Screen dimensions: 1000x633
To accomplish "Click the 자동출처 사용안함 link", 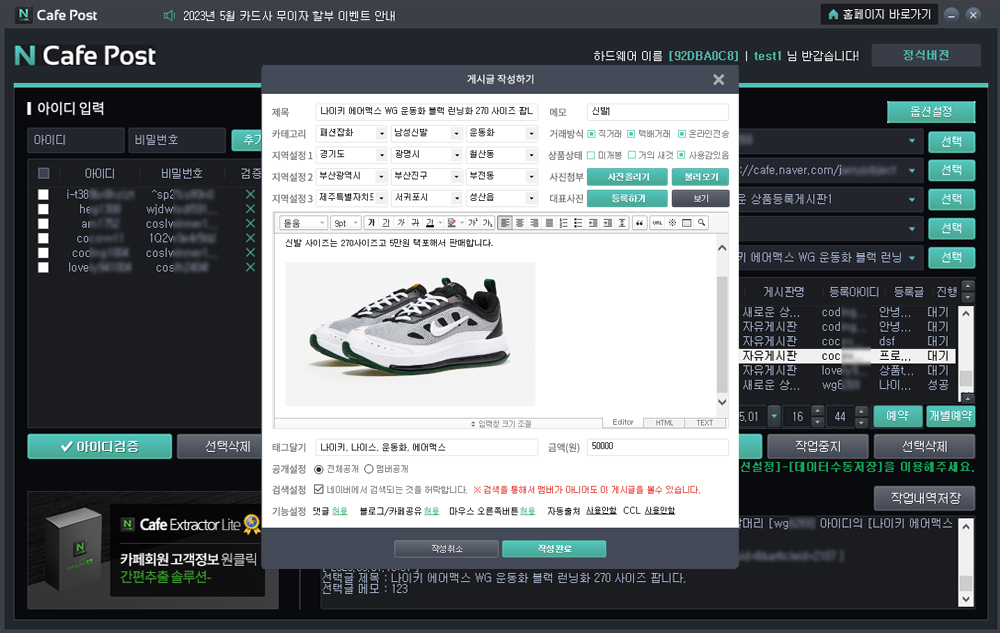I will pos(601,511).
